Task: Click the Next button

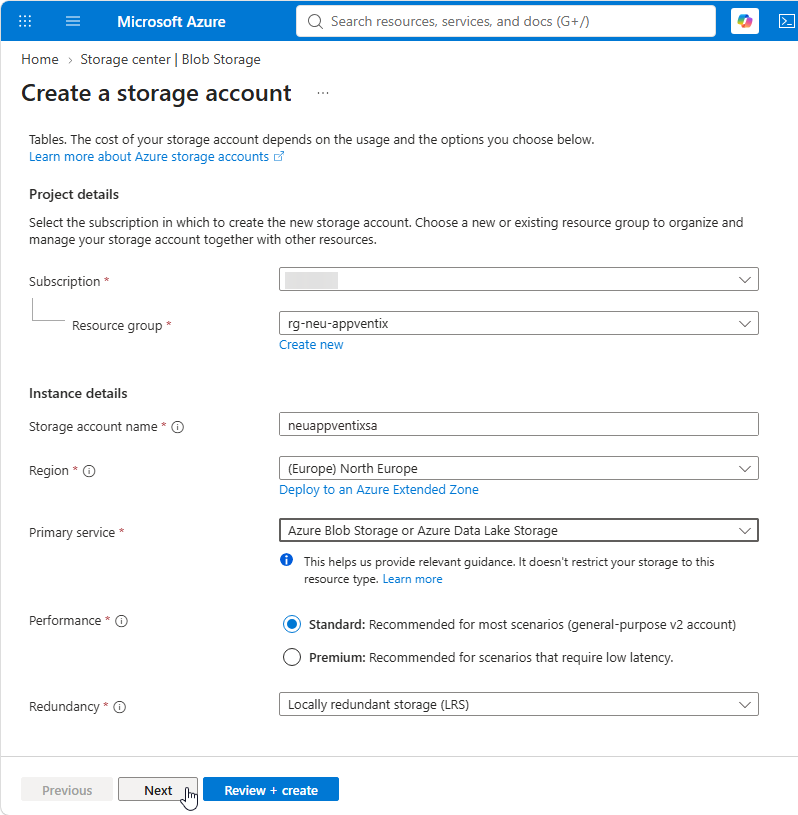Action: (158, 790)
